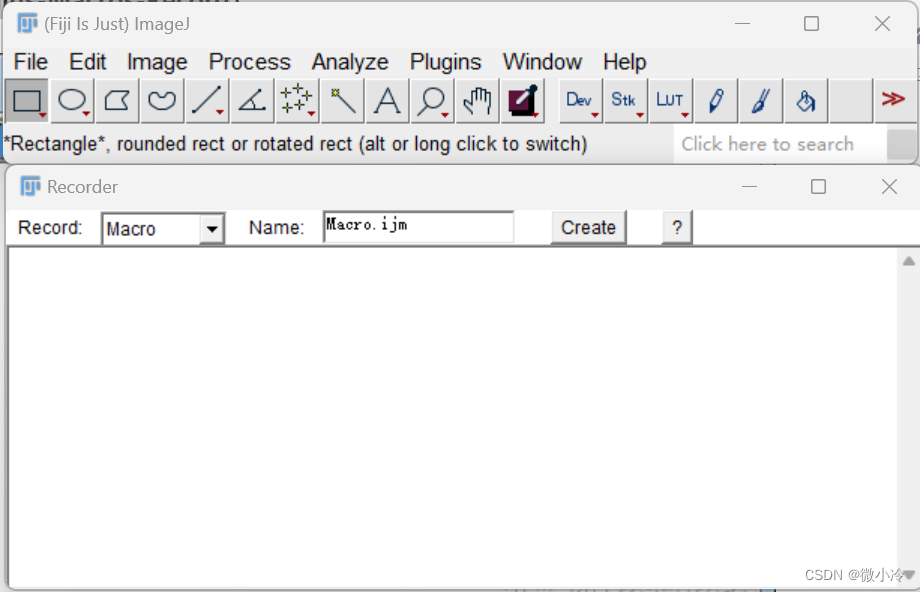Open the More Tools red arrows menu

[x=894, y=100]
